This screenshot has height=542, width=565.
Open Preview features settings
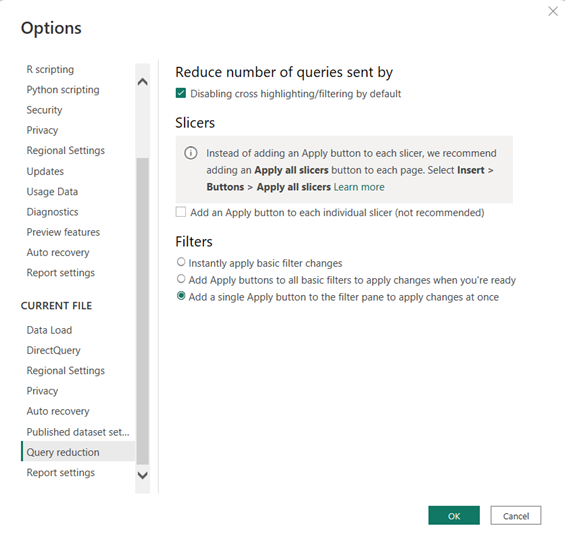pyautogui.click(x=63, y=232)
